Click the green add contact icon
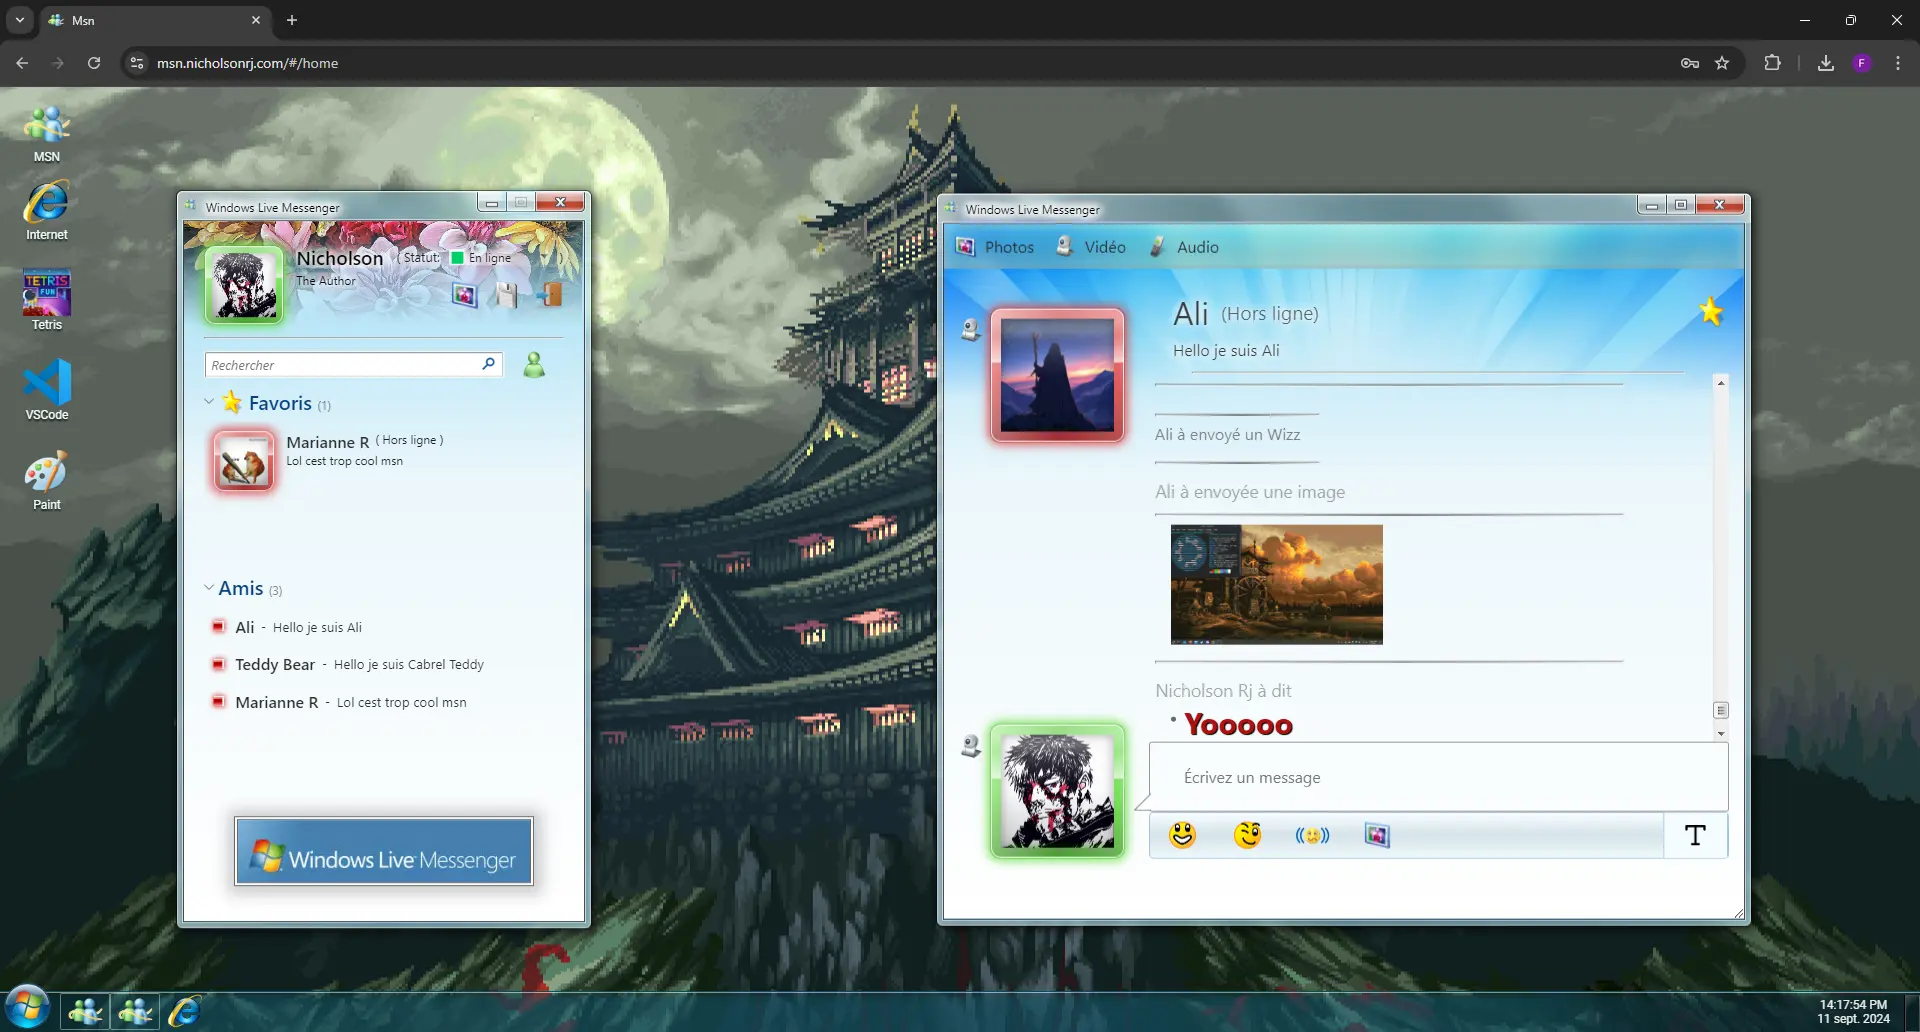 point(535,365)
